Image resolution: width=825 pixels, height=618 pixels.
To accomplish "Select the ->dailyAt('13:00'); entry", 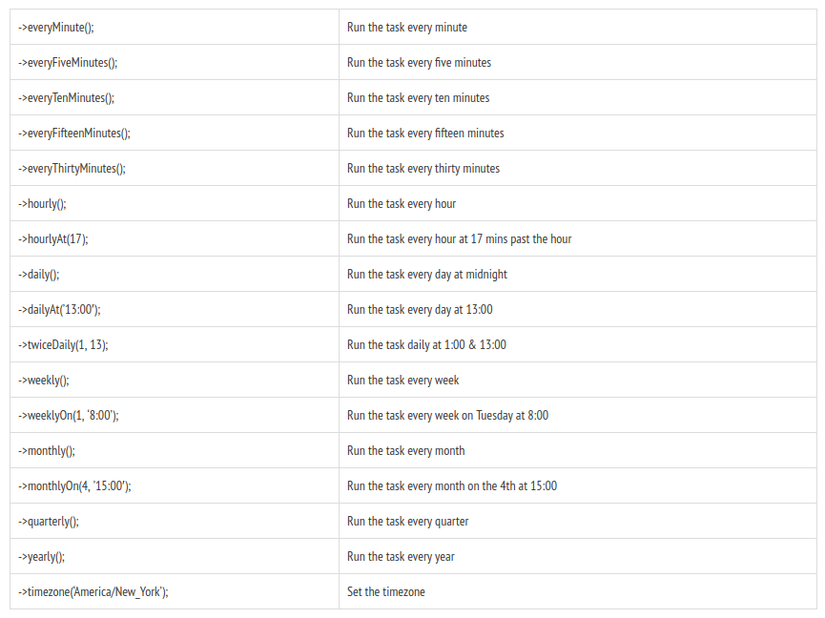I will point(59,310).
